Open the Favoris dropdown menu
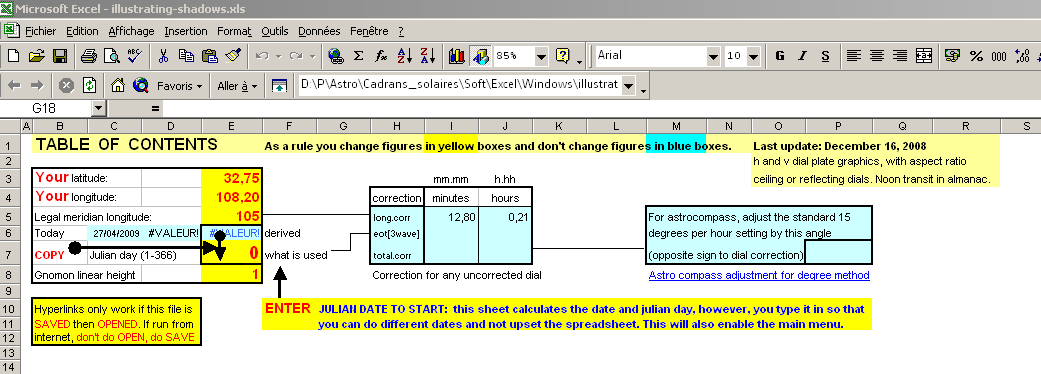 179,86
